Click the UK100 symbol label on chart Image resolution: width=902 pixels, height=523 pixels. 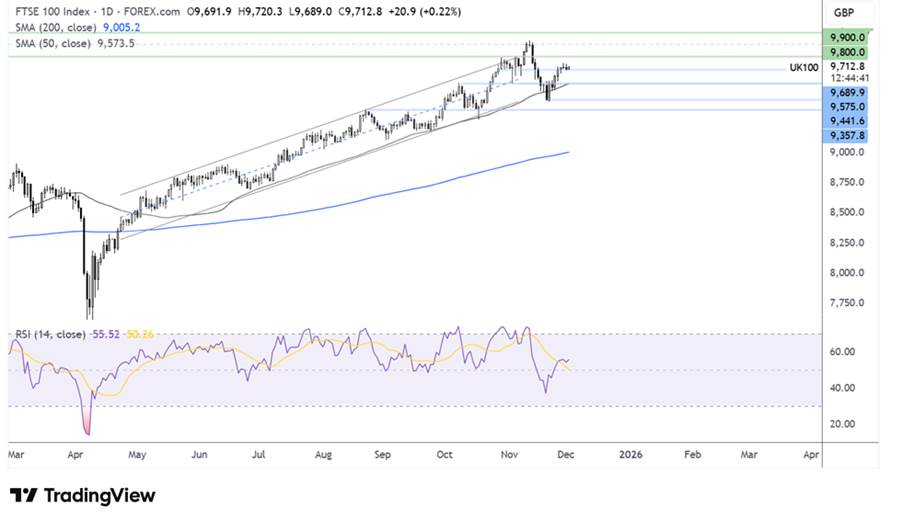[802, 67]
